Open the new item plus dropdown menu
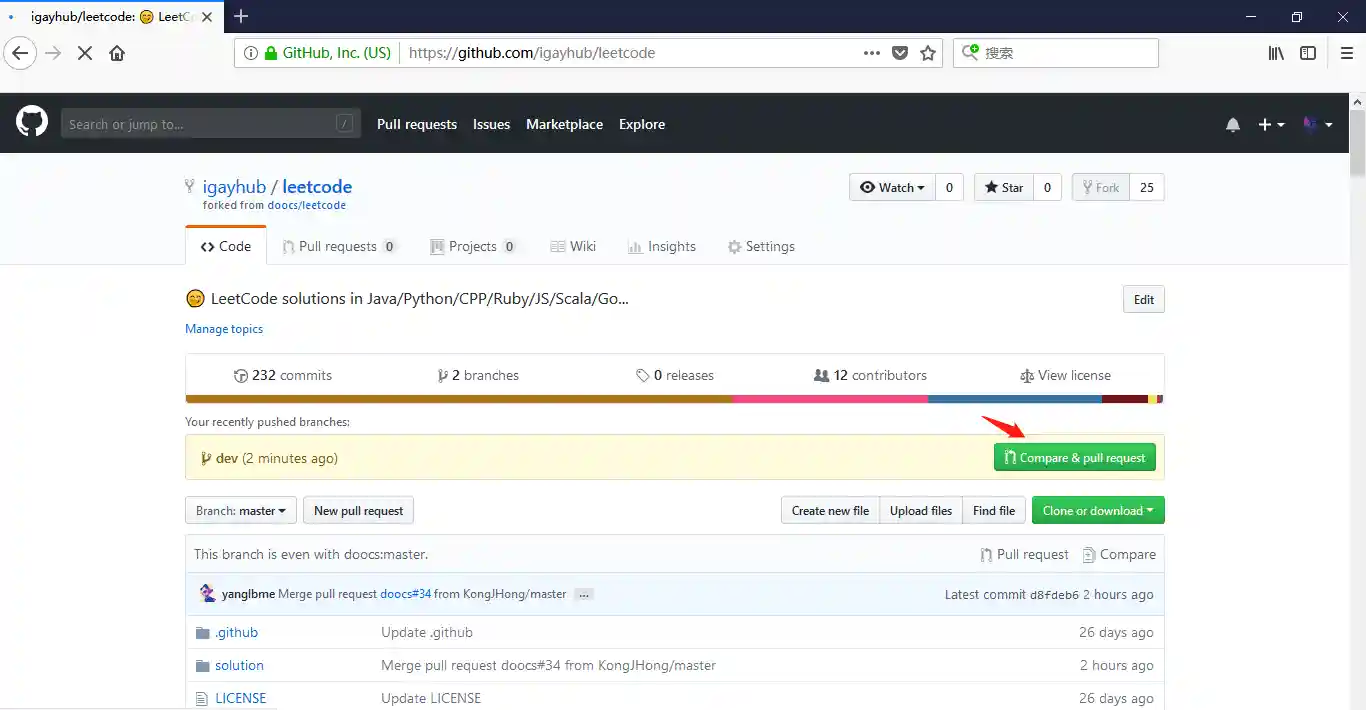 pyautogui.click(x=1270, y=124)
